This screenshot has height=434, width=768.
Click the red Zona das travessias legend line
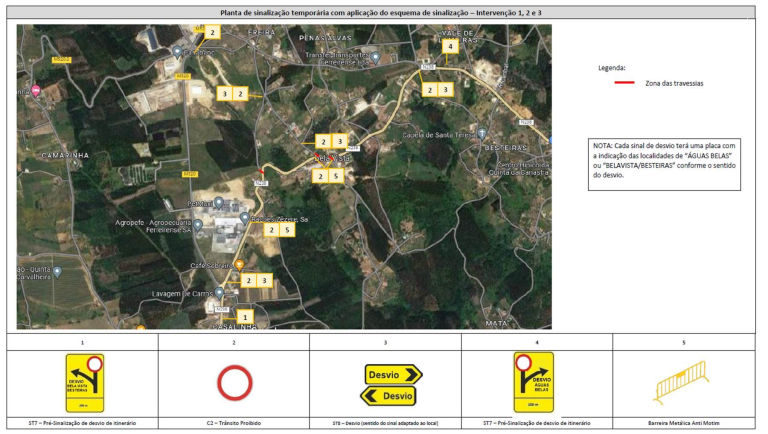[x=623, y=83]
